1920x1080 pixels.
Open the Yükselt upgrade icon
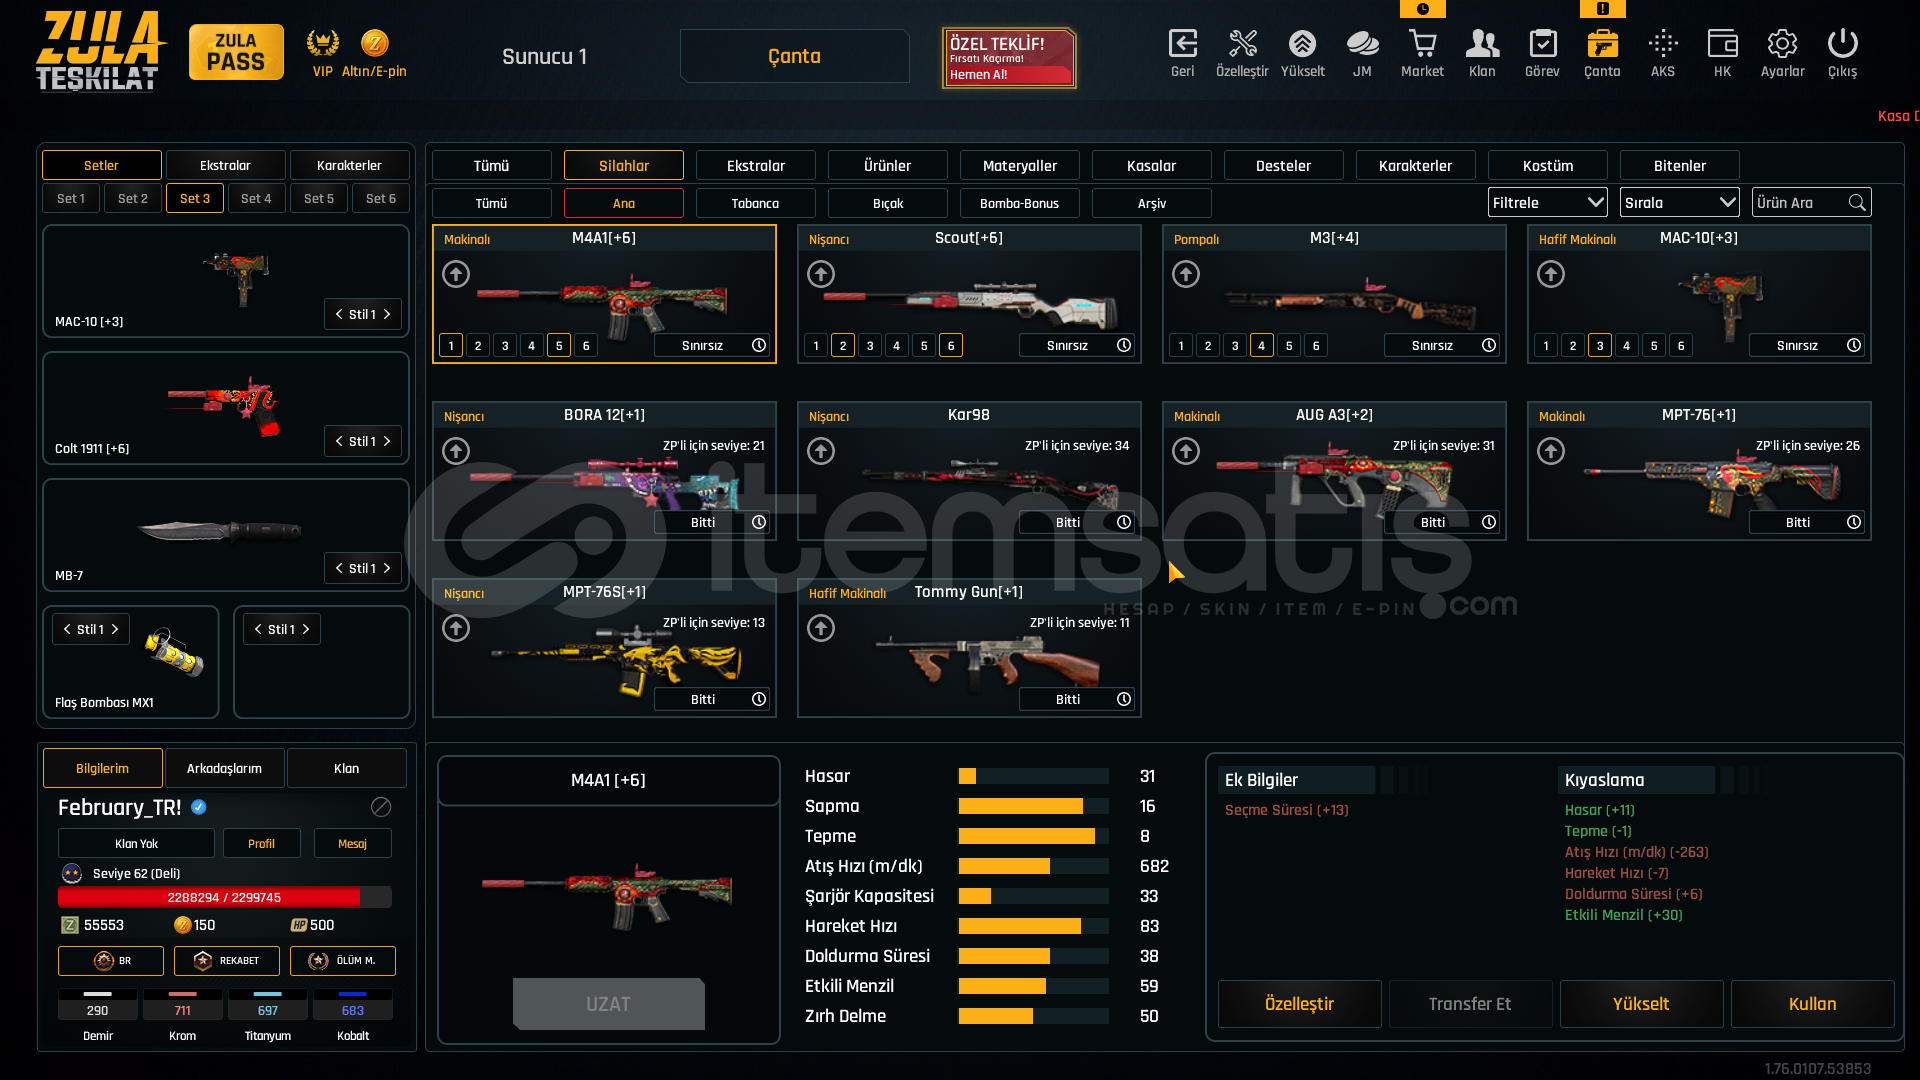click(1302, 52)
